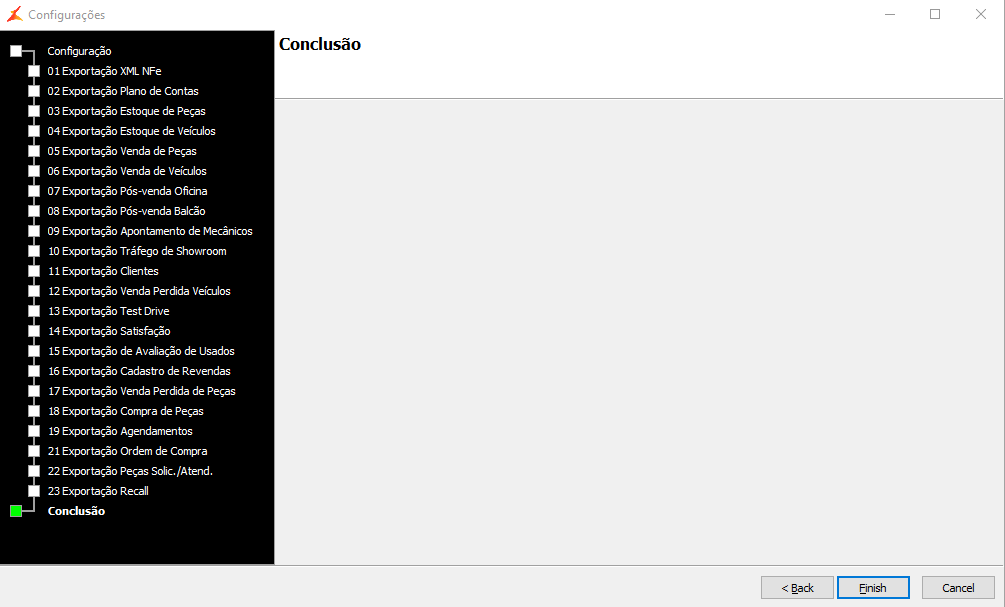Go to 17 Exportação Venda Perdida de Peças
The image size is (1005, 607).
[x=142, y=391]
